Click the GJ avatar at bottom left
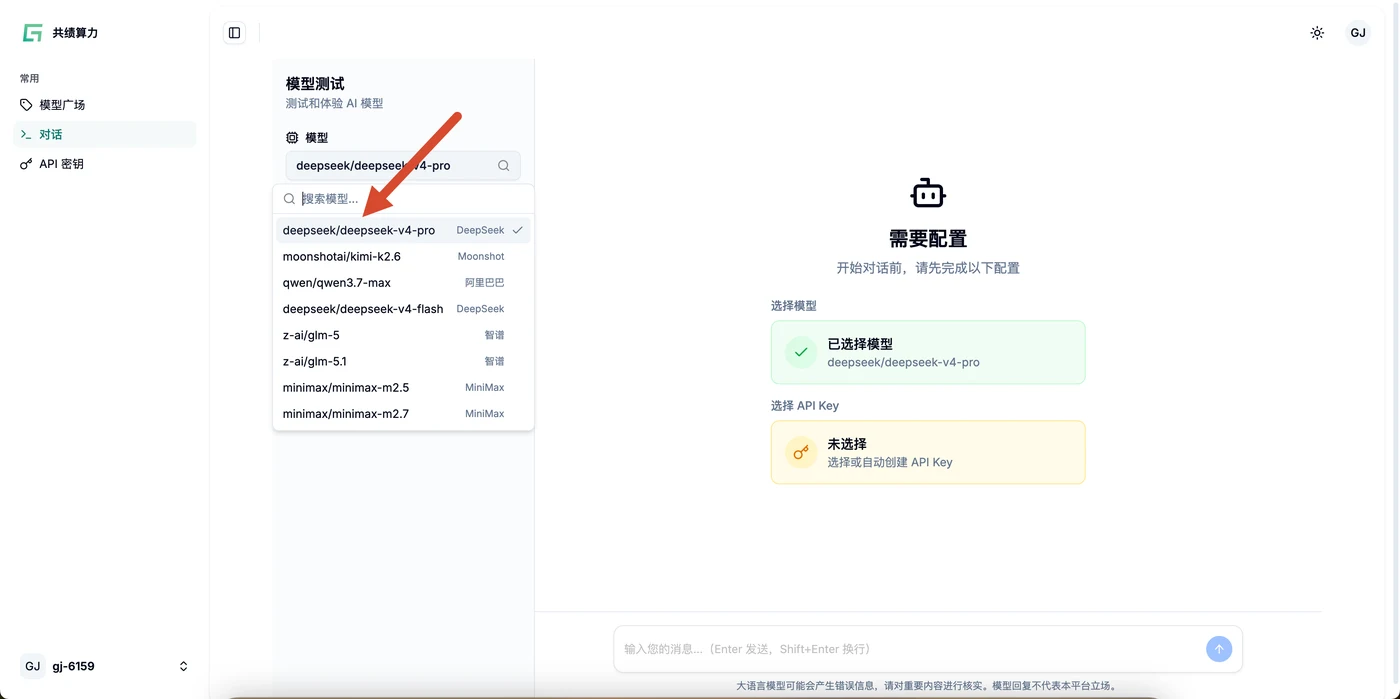 pyautogui.click(x=33, y=666)
